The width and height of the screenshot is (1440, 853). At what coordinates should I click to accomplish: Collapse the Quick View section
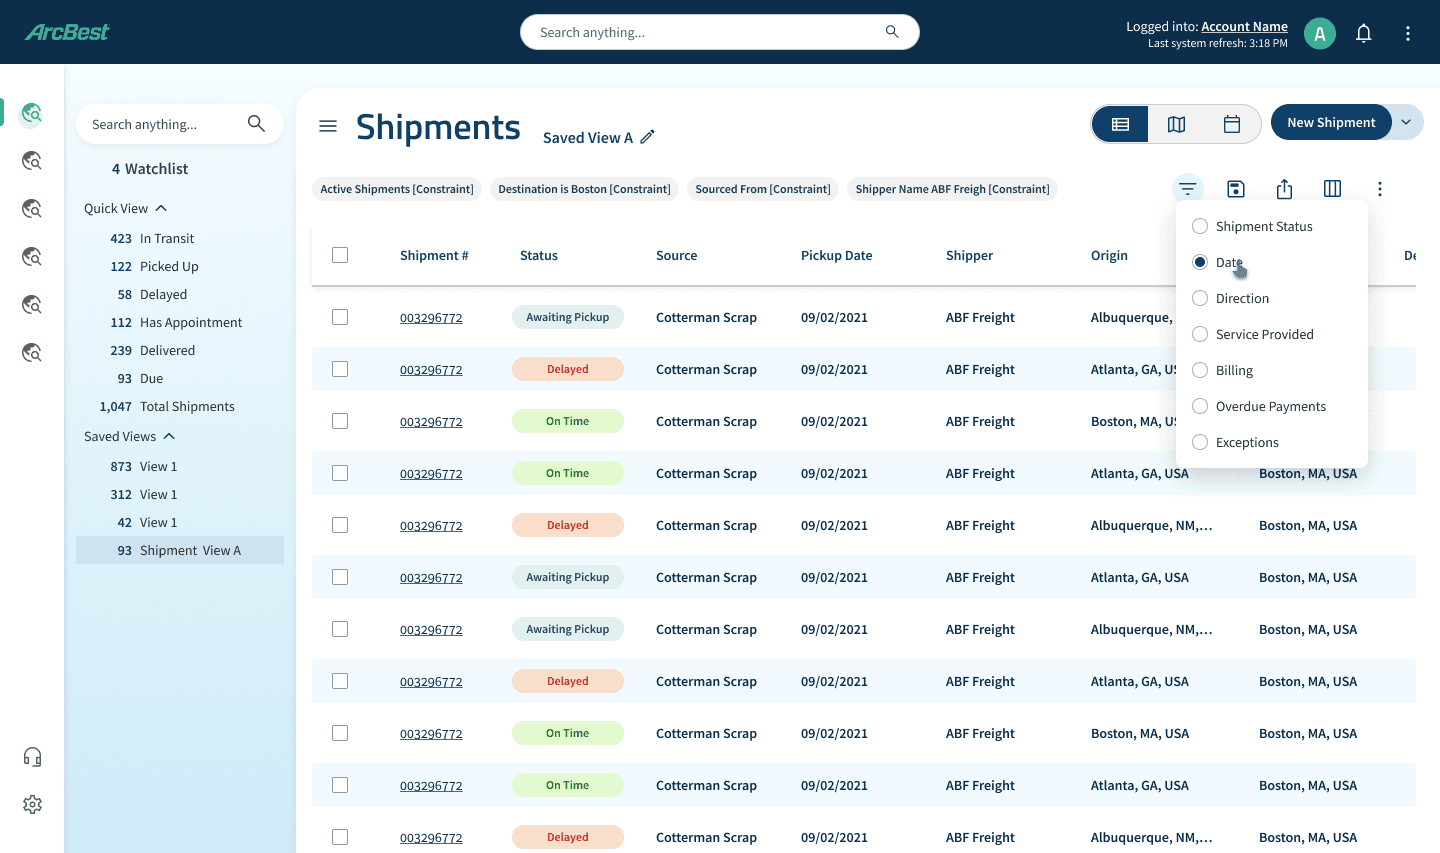click(x=161, y=208)
